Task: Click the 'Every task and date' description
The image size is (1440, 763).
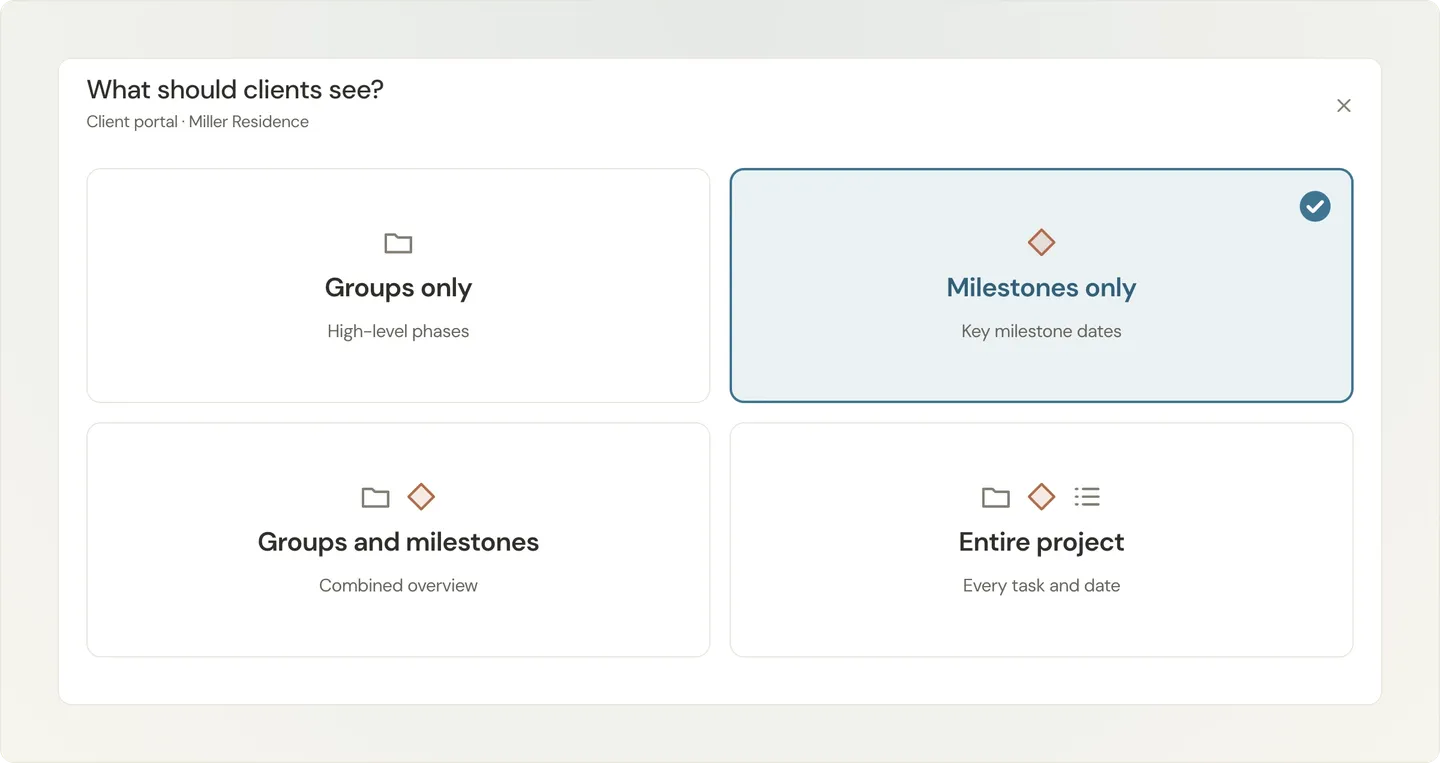Action: point(1041,585)
